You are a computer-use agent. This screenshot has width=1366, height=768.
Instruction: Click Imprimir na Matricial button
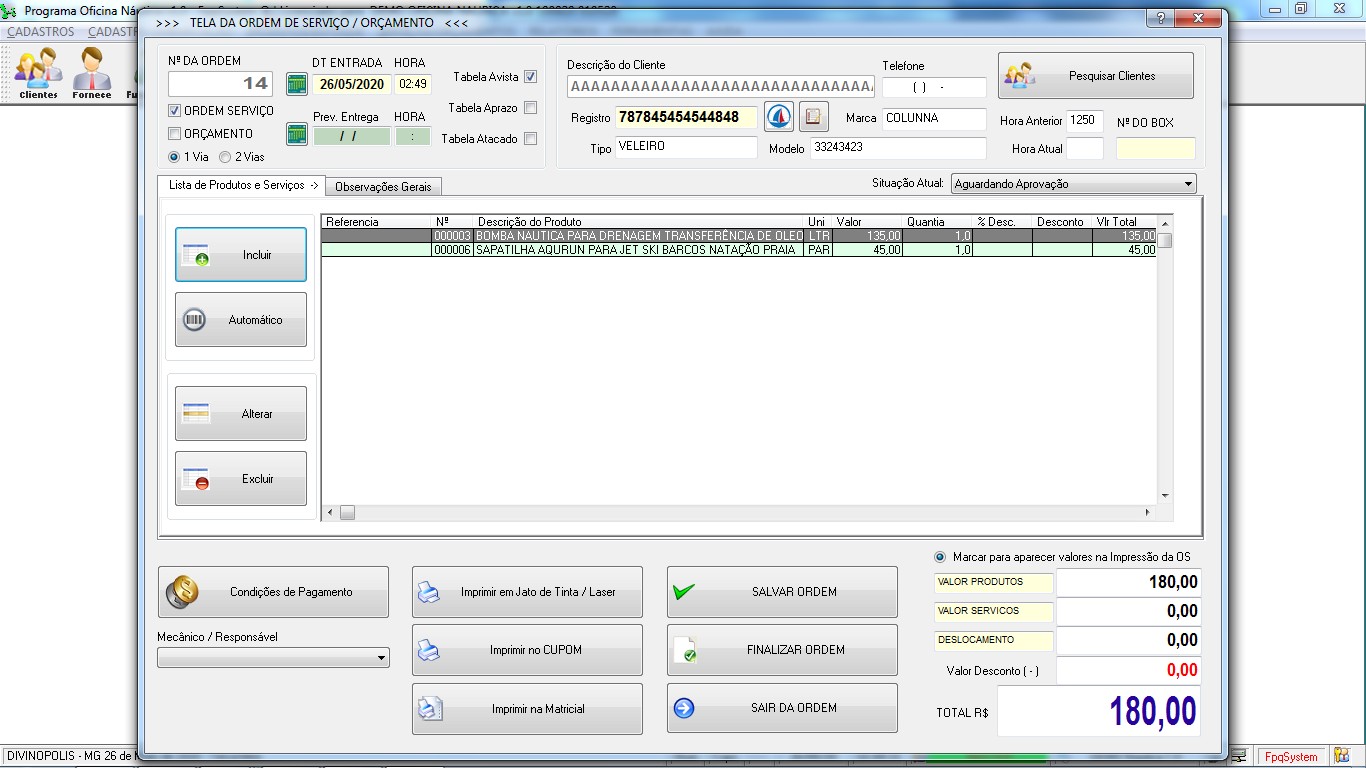527,709
